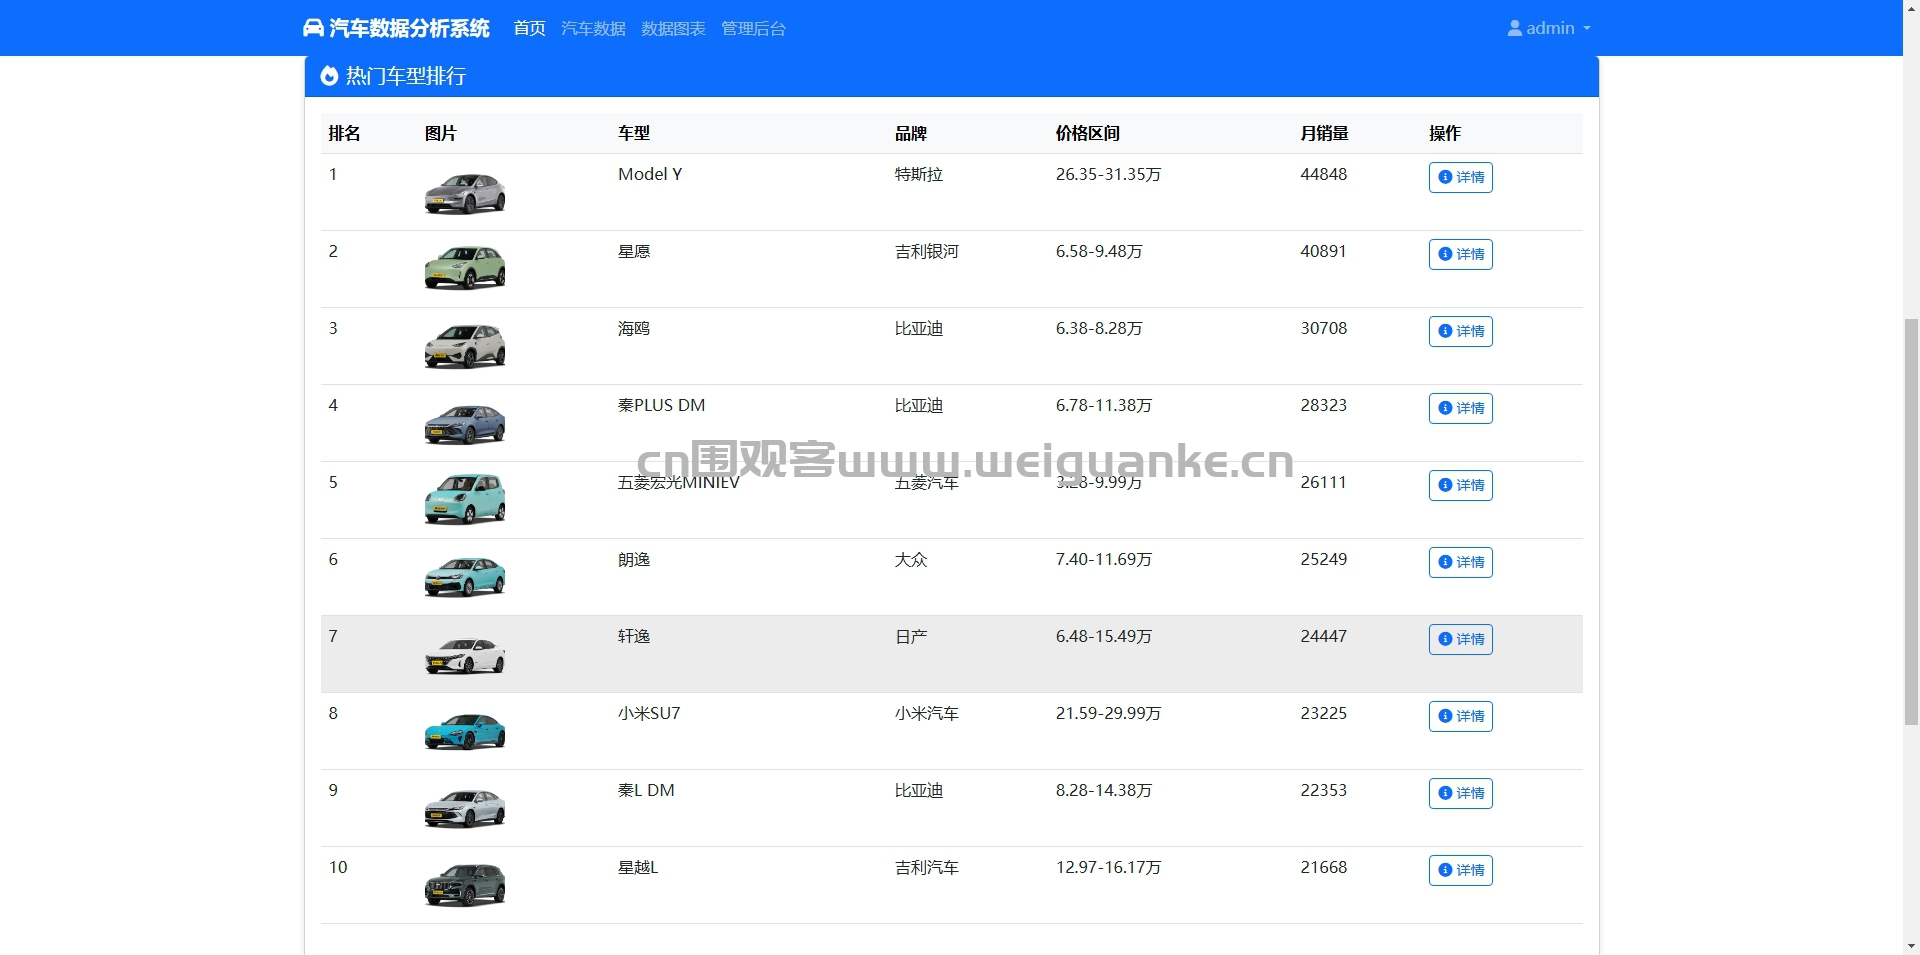
Task: Click the 星越L car thumbnail
Action: [x=465, y=885]
